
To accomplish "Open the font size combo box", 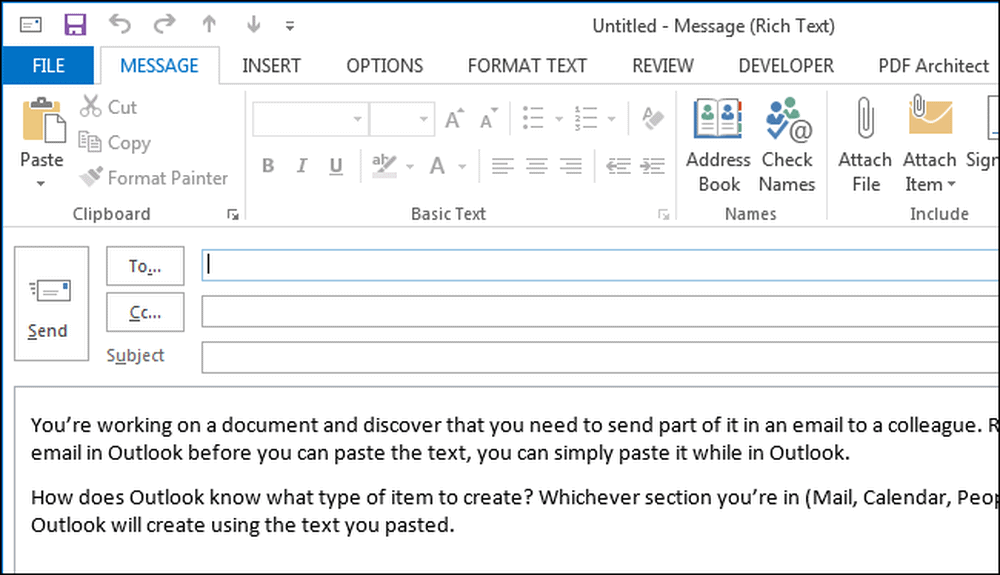I will 402,119.
